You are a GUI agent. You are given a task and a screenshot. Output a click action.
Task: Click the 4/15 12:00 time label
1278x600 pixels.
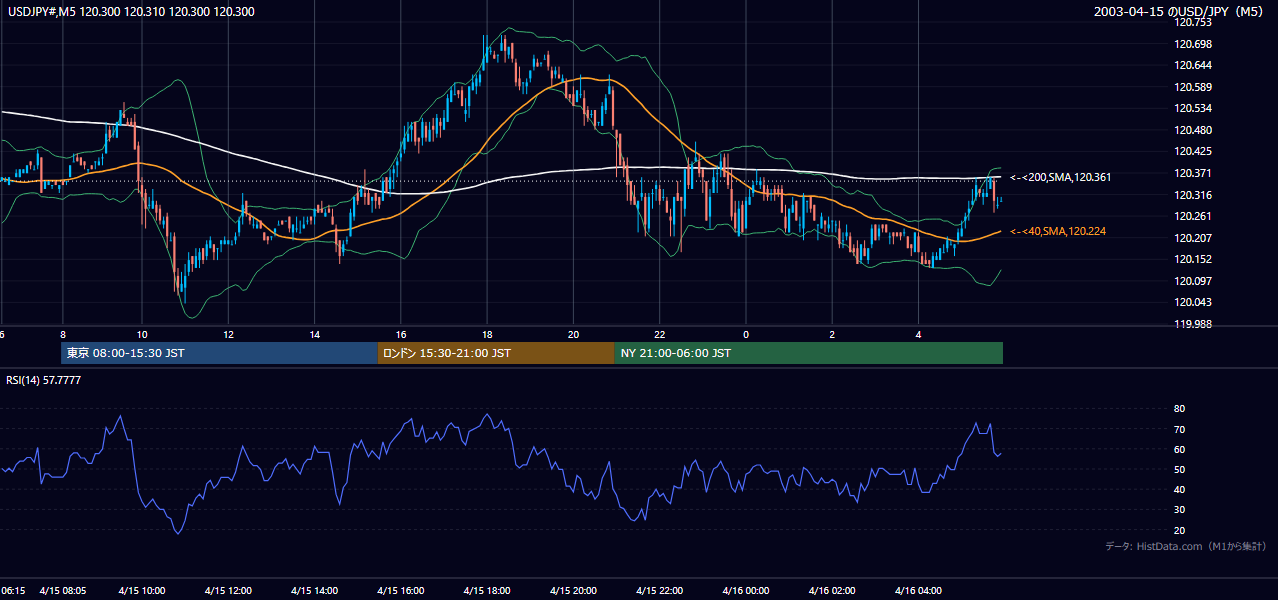coord(227,591)
